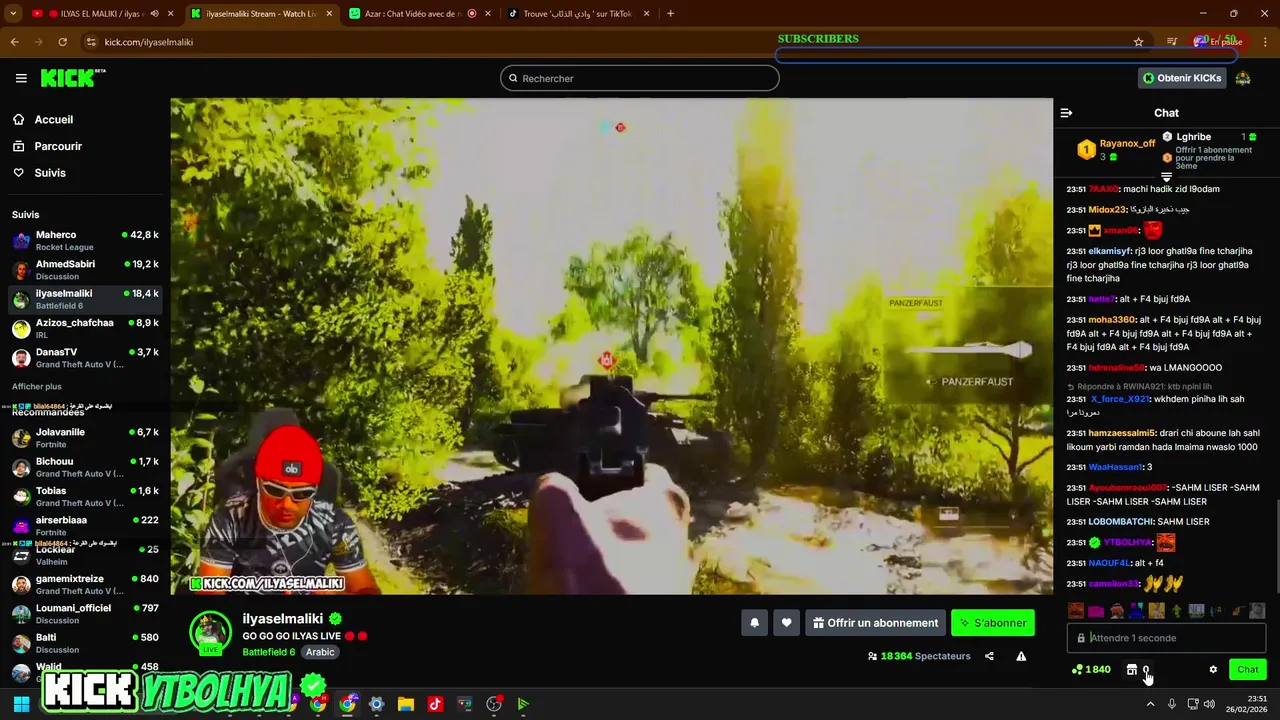Click the Arabic language tag
This screenshot has width=1280, height=720.
pos(320,652)
